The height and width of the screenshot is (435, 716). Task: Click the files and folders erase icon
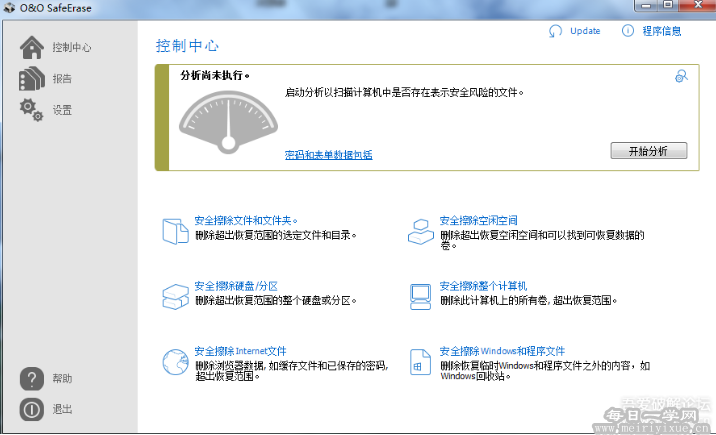tap(175, 231)
